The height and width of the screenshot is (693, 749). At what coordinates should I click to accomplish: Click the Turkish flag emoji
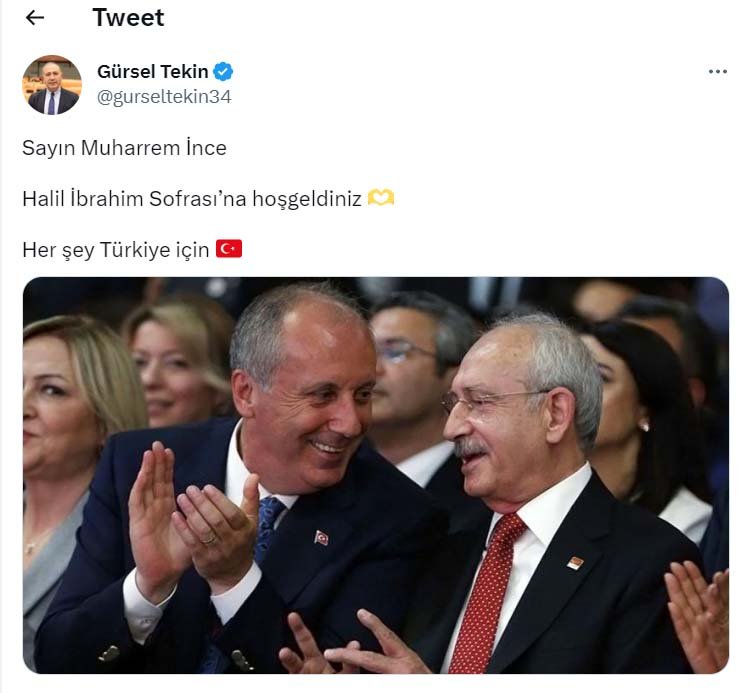[x=229, y=248]
